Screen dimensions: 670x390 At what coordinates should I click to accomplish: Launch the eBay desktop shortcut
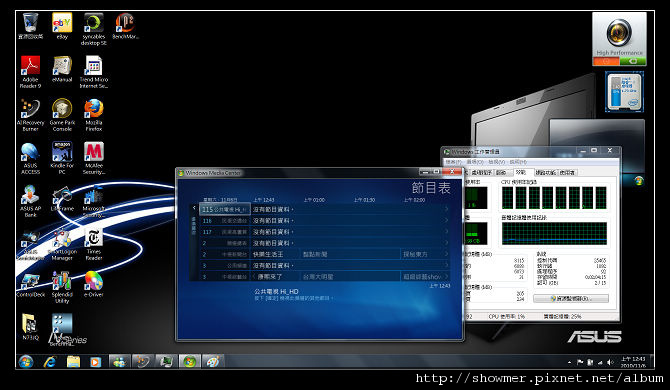[62, 26]
